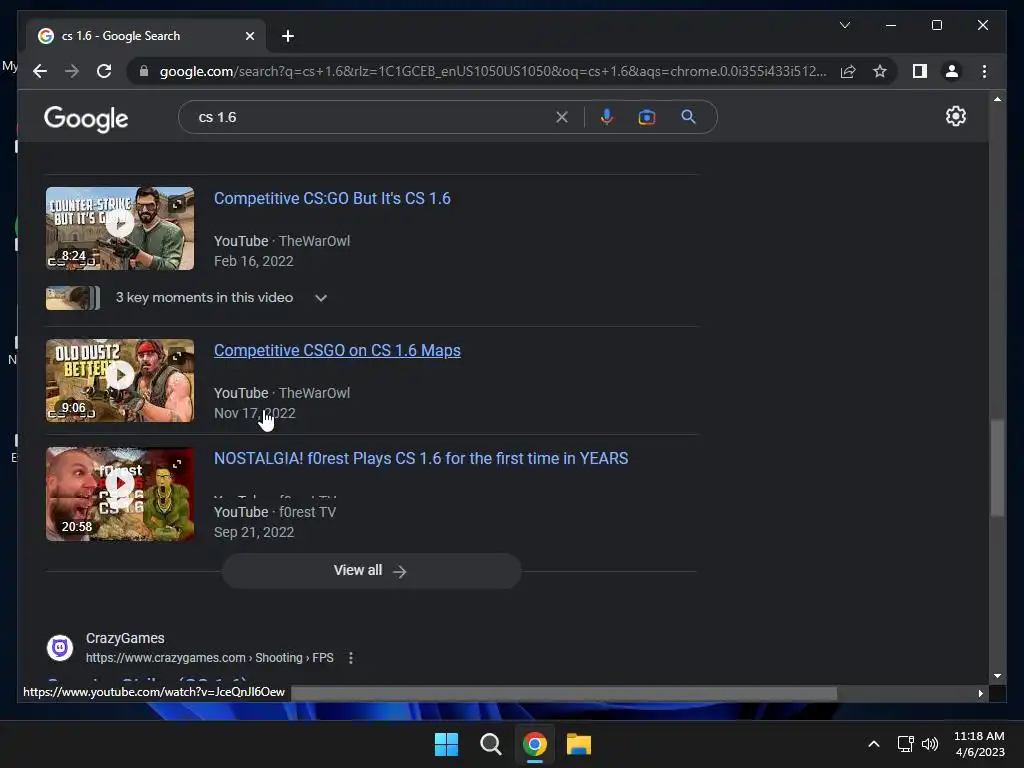This screenshot has width=1024, height=768.
Task: Open the CrazyGames site link
Action: coord(209,658)
